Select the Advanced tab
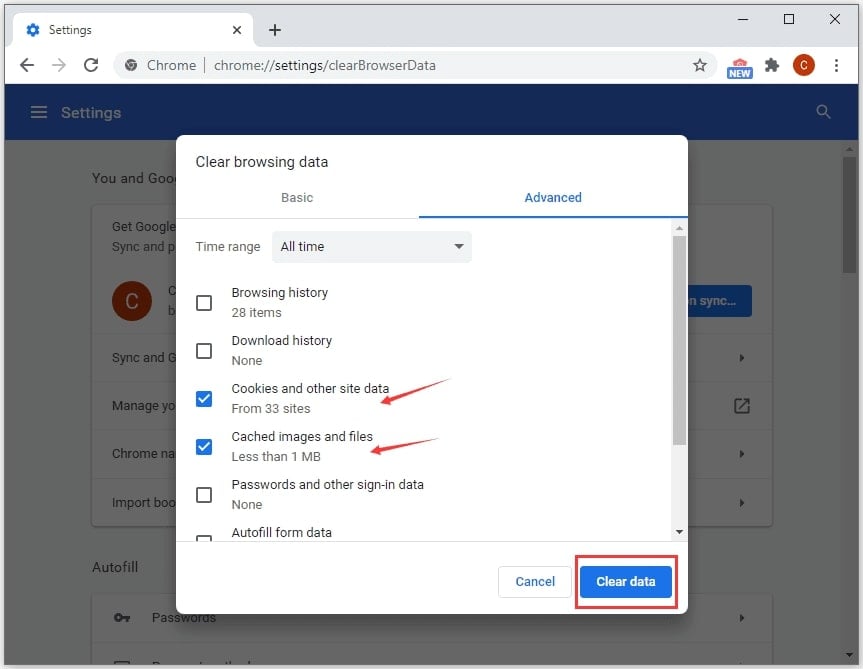 tap(553, 198)
